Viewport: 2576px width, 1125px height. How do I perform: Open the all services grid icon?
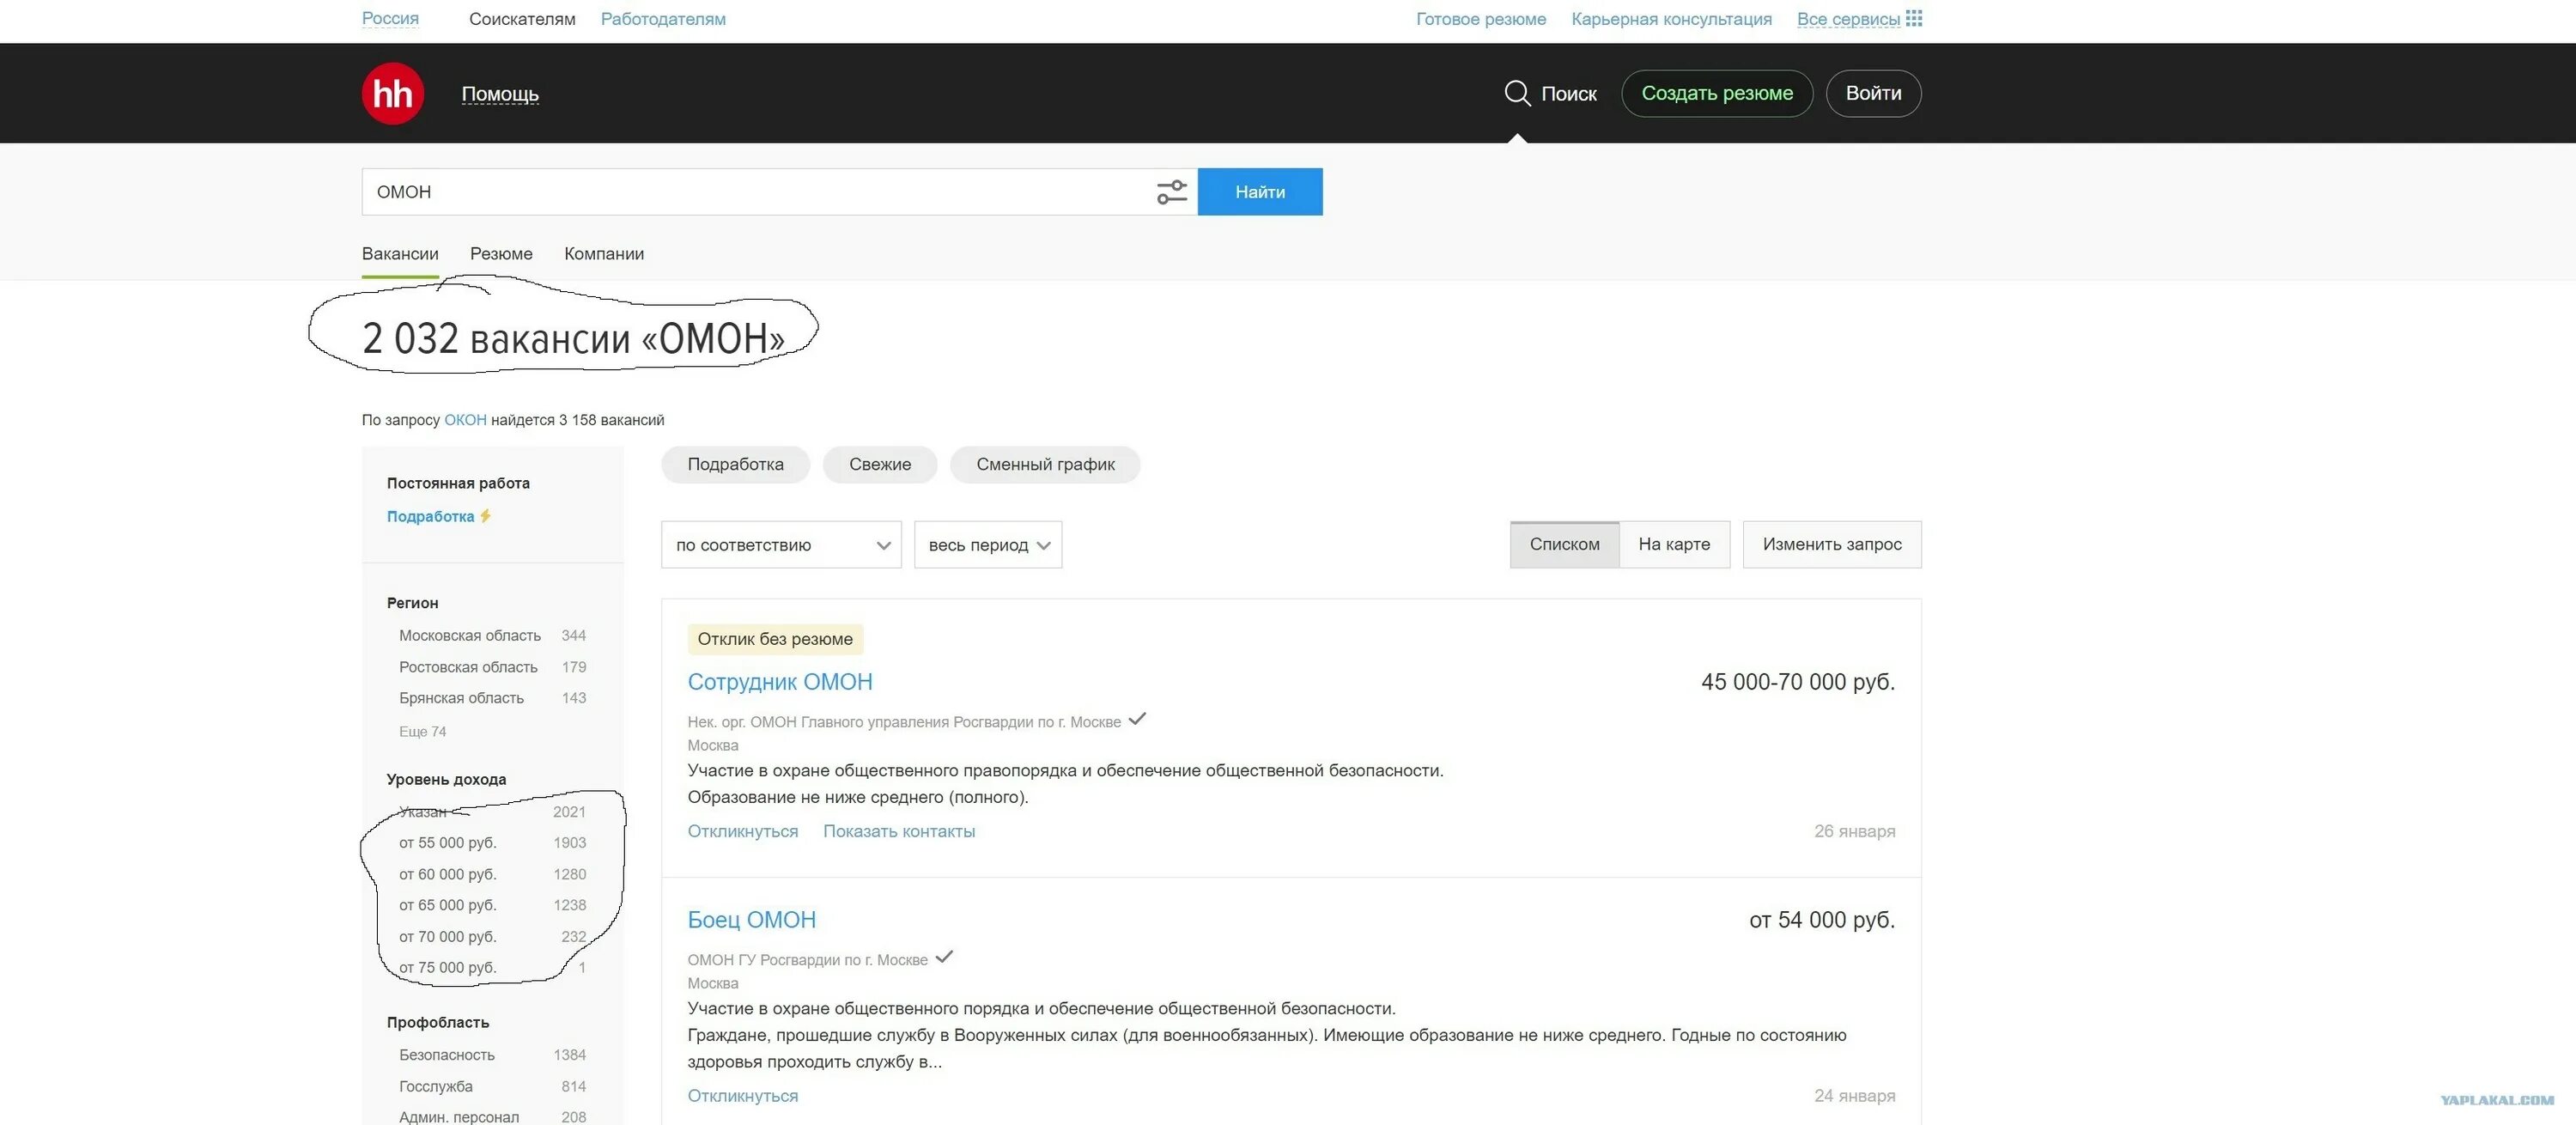pyautogui.click(x=1913, y=18)
